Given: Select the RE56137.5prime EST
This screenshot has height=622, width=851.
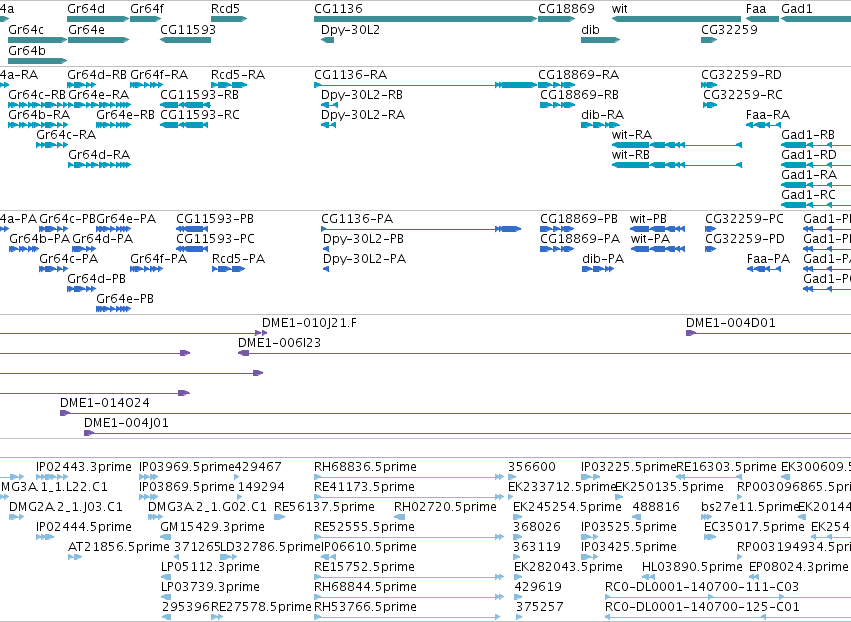Looking at the screenshot, I should coord(280,517).
